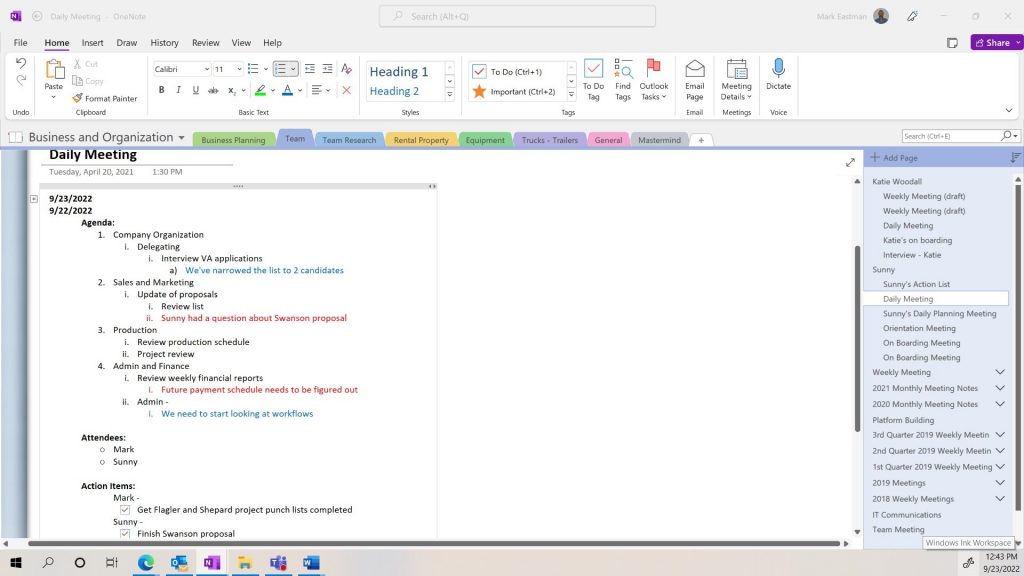1024x576 pixels.
Task: Open the Insert ribbon tab
Action: [92, 43]
